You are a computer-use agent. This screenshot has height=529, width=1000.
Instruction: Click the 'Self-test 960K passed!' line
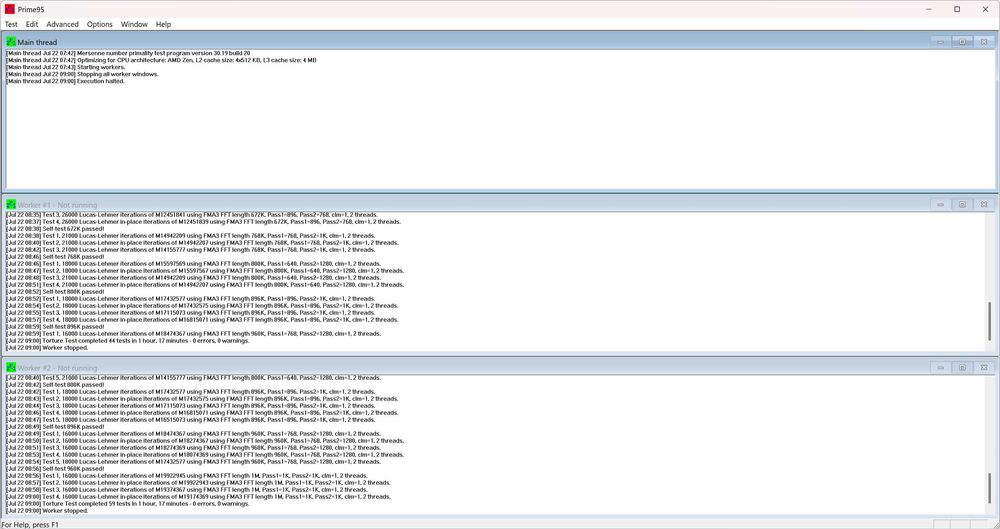[x=55, y=468]
